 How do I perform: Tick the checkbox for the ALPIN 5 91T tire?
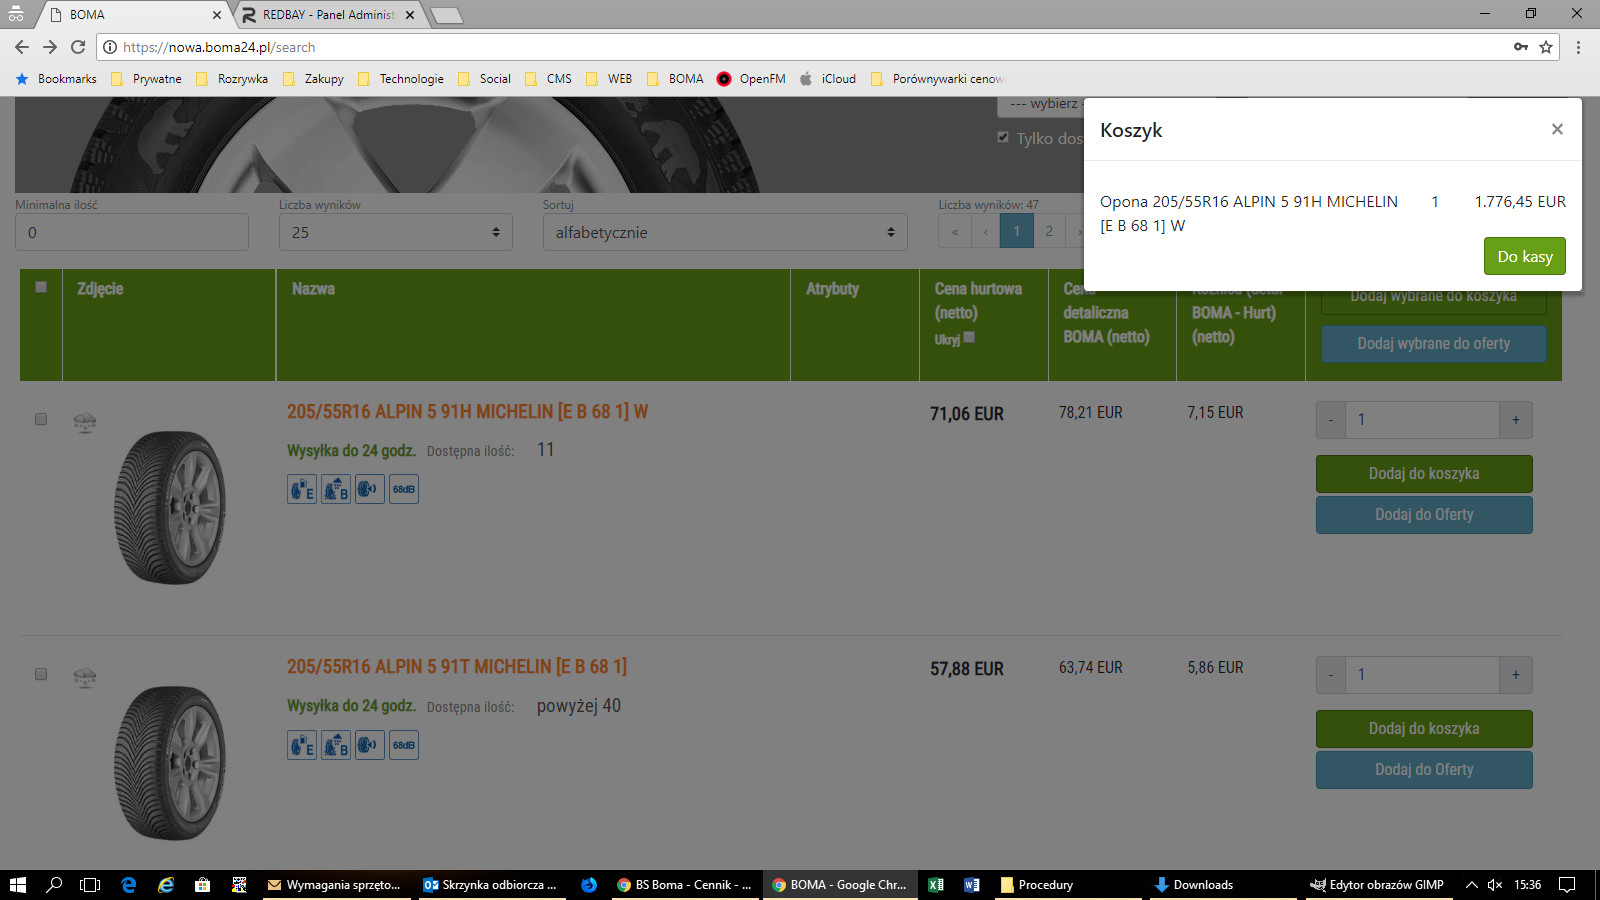(41, 674)
